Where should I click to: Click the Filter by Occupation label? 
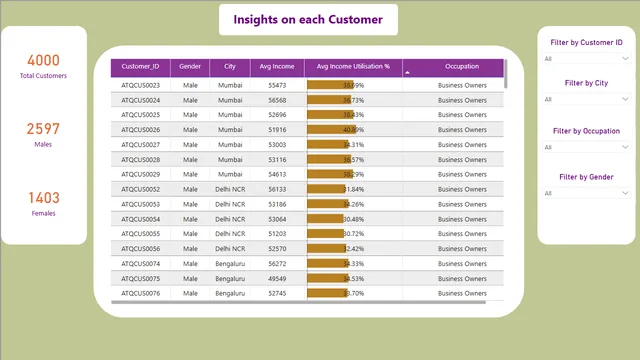(586, 131)
